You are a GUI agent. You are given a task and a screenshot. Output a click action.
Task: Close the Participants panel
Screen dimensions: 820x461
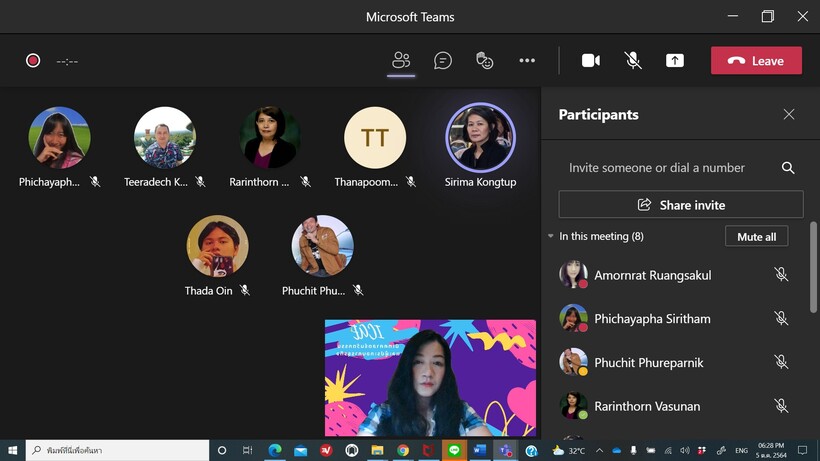click(x=789, y=115)
